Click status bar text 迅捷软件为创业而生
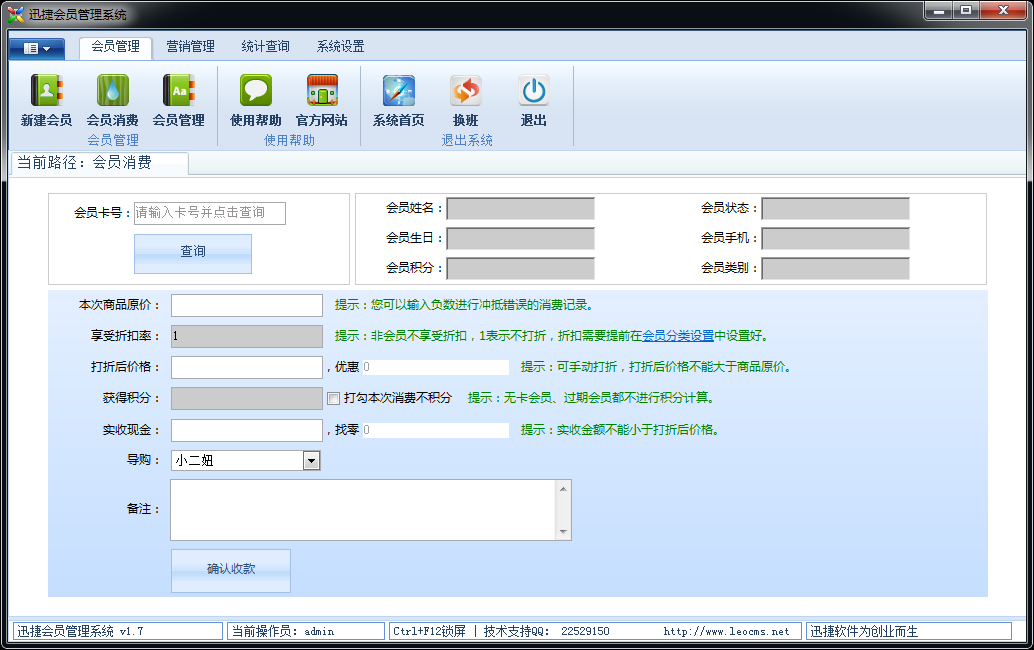 [864, 632]
